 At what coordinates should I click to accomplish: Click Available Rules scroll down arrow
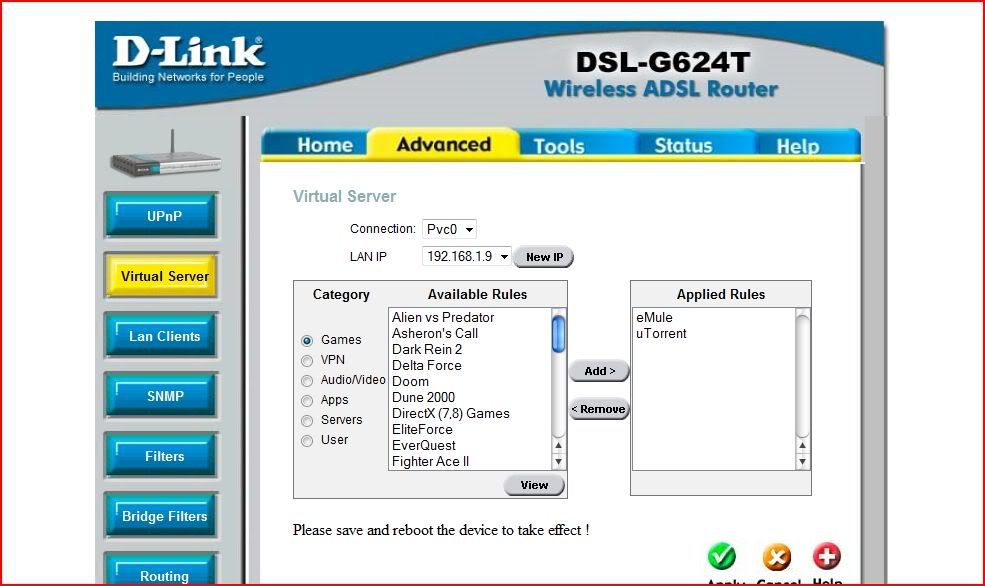point(558,462)
